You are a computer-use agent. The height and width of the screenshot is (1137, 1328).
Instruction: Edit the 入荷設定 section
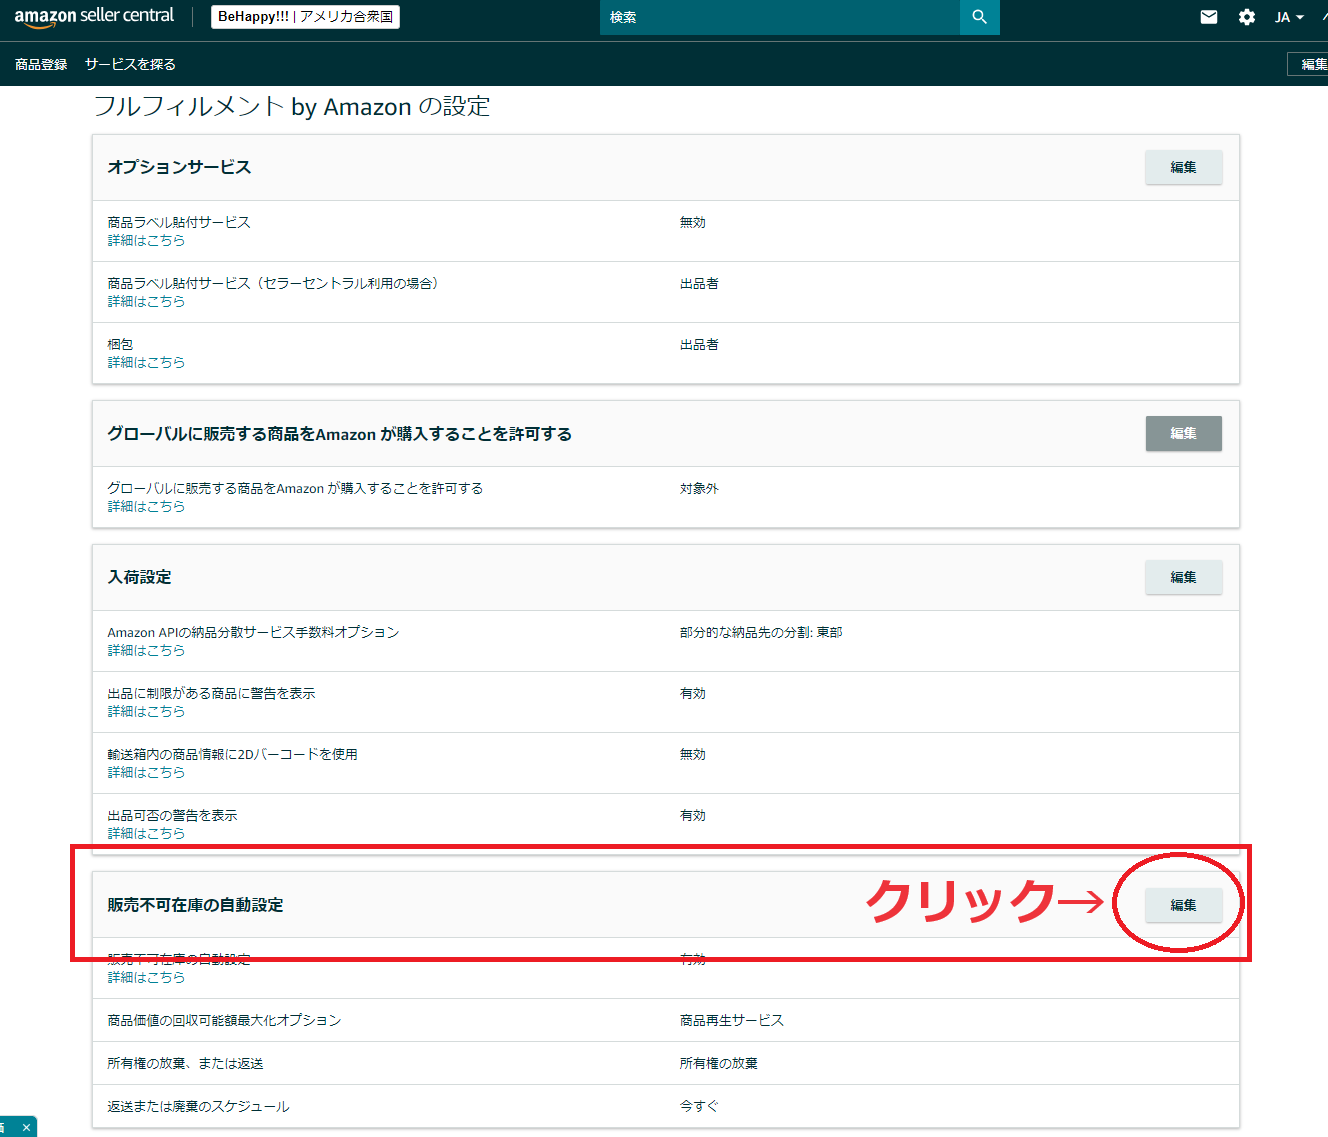click(1183, 577)
